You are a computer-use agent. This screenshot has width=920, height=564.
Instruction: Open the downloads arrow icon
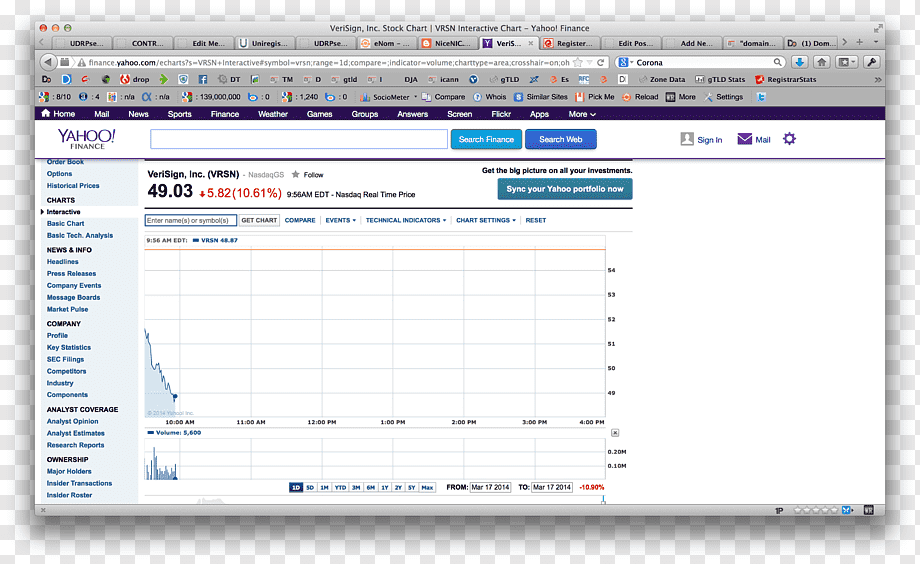[x=799, y=62]
